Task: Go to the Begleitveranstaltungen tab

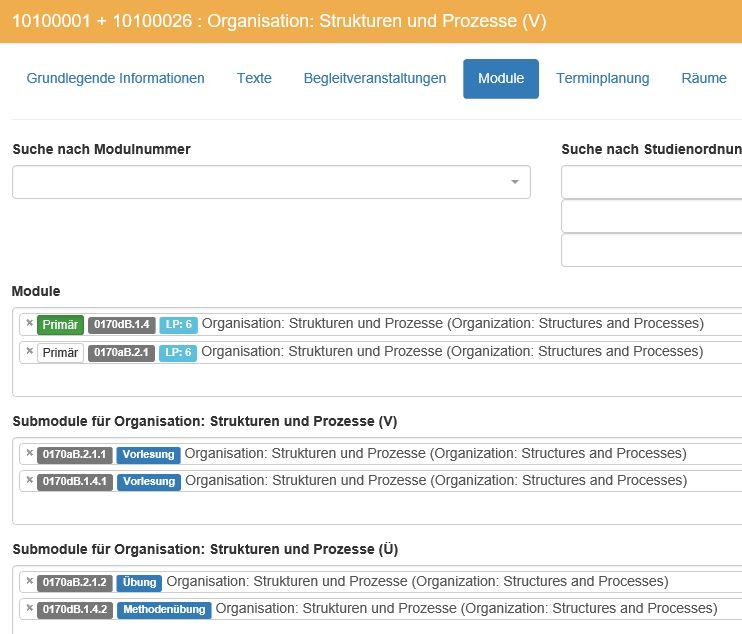Action: pos(375,78)
